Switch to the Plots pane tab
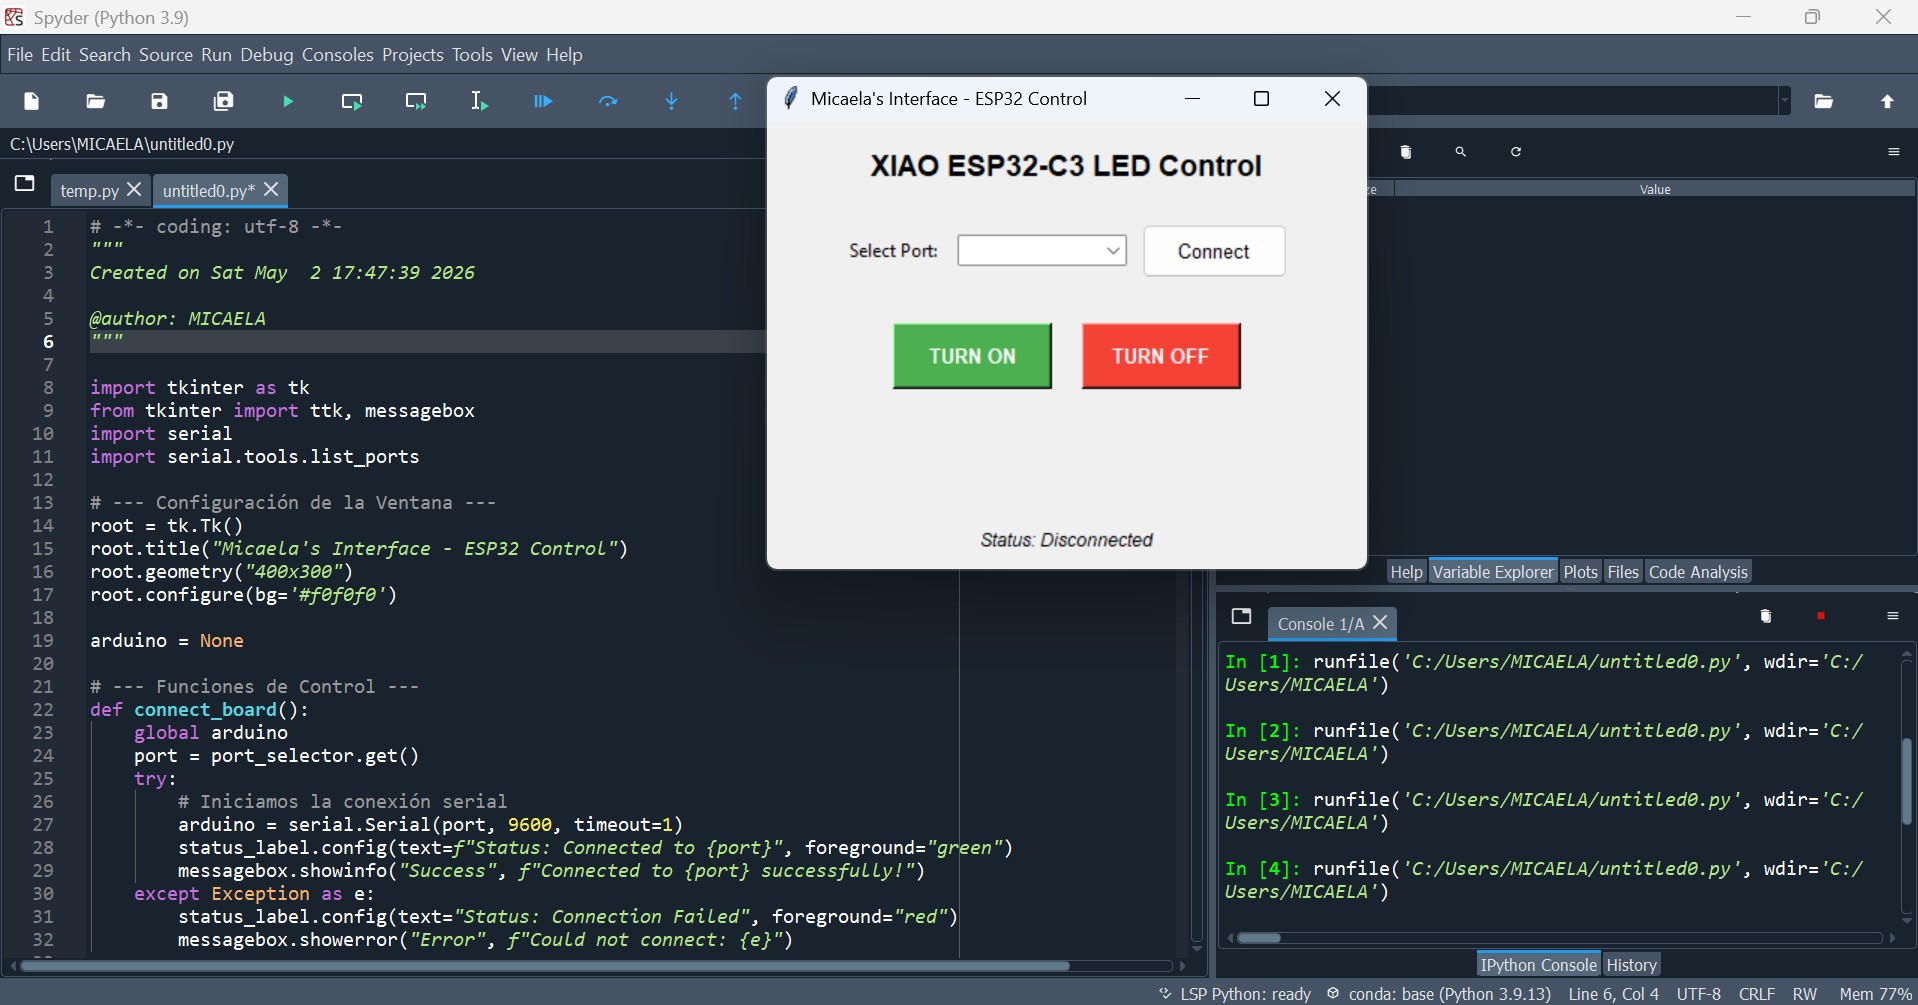The width and height of the screenshot is (1918, 1005). tap(1581, 572)
